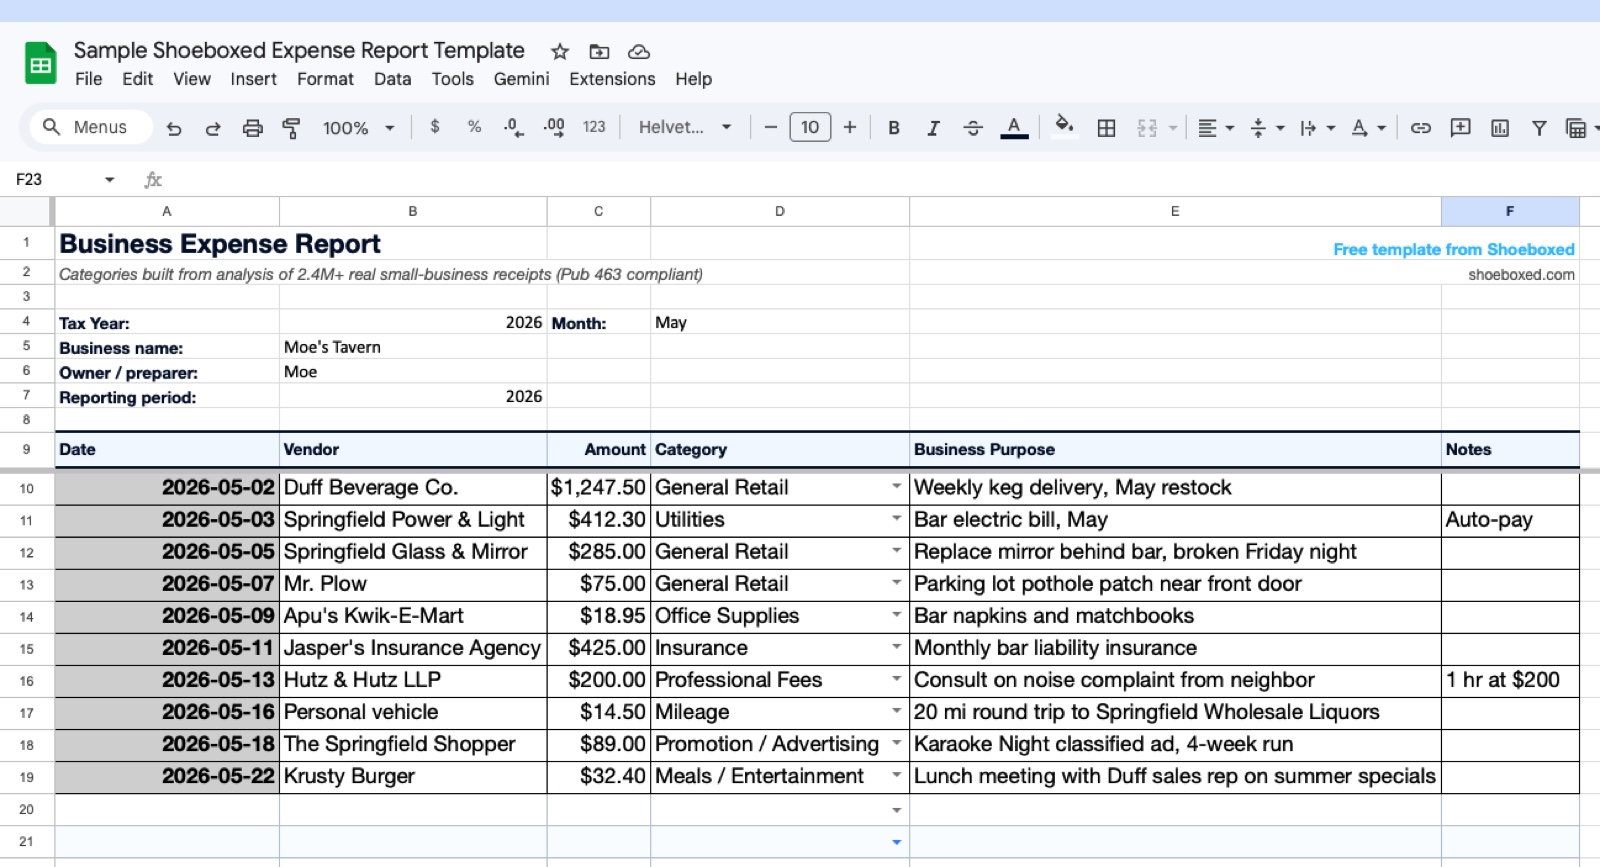
Task: Open category dropdown for Utilities row
Action: coord(897,519)
